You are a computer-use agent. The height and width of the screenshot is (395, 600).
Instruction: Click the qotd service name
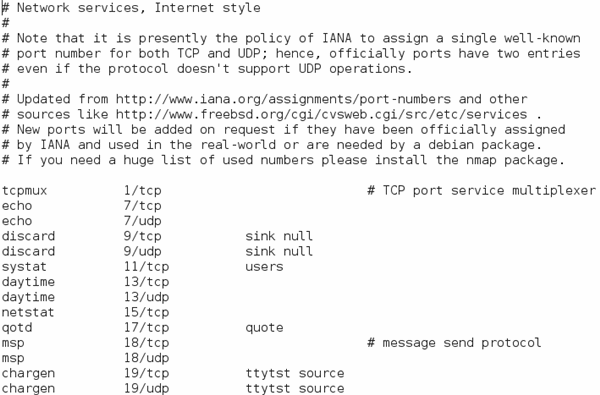point(17,328)
